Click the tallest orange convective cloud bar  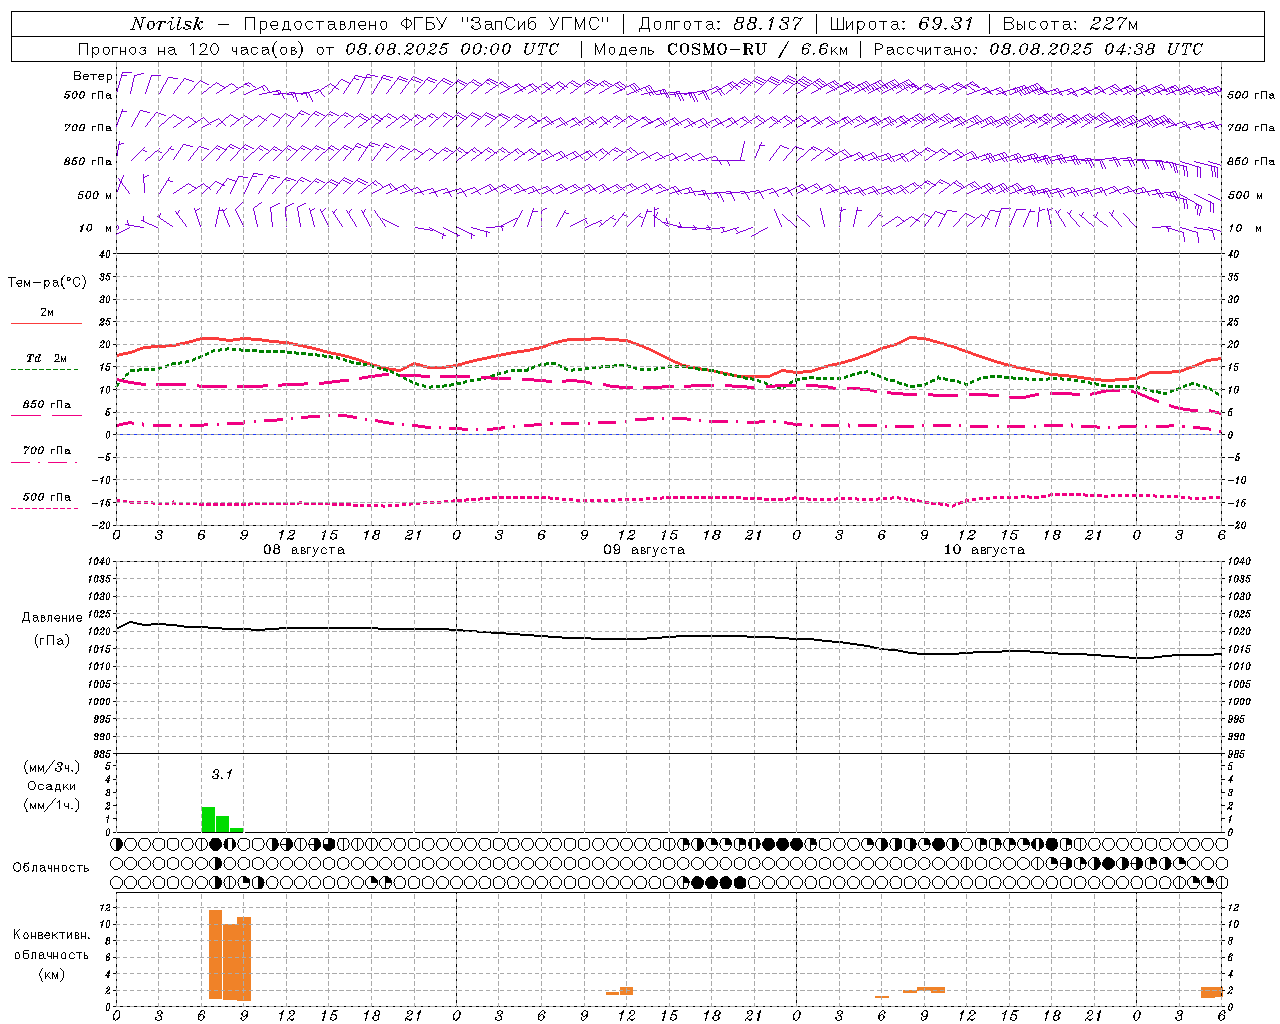click(x=215, y=954)
